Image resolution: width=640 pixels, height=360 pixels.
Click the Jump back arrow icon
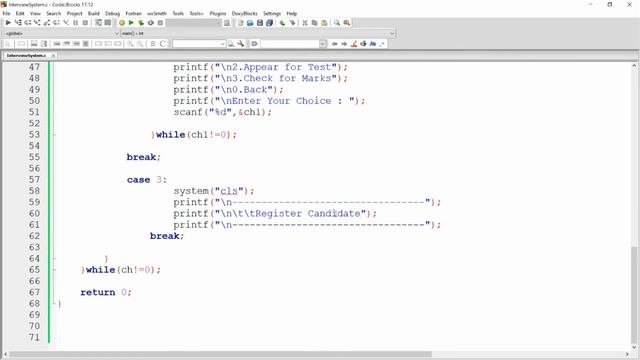(x=334, y=44)
